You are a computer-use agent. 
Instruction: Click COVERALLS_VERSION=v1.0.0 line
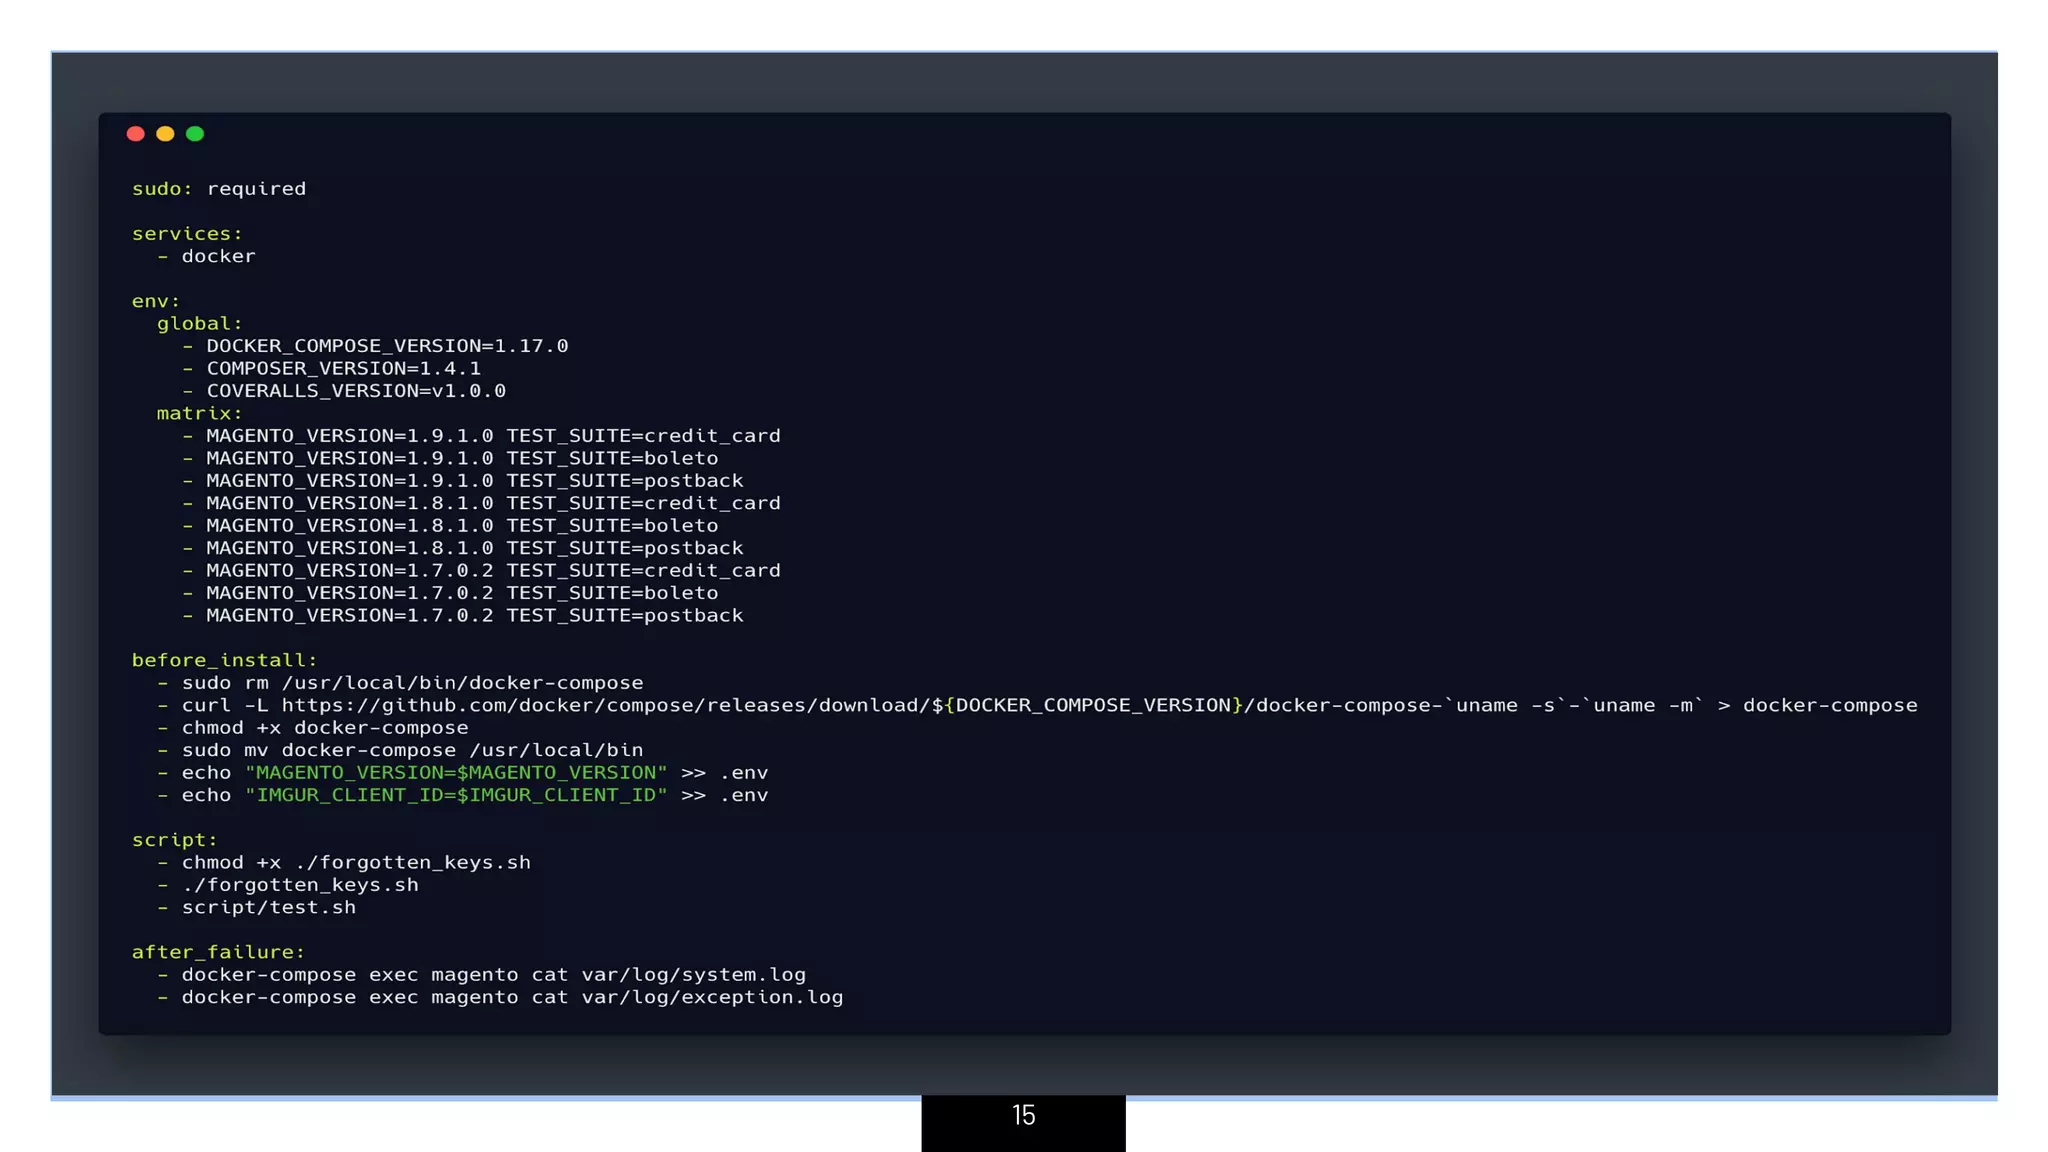pyautogui.click(x=355, y=391)
